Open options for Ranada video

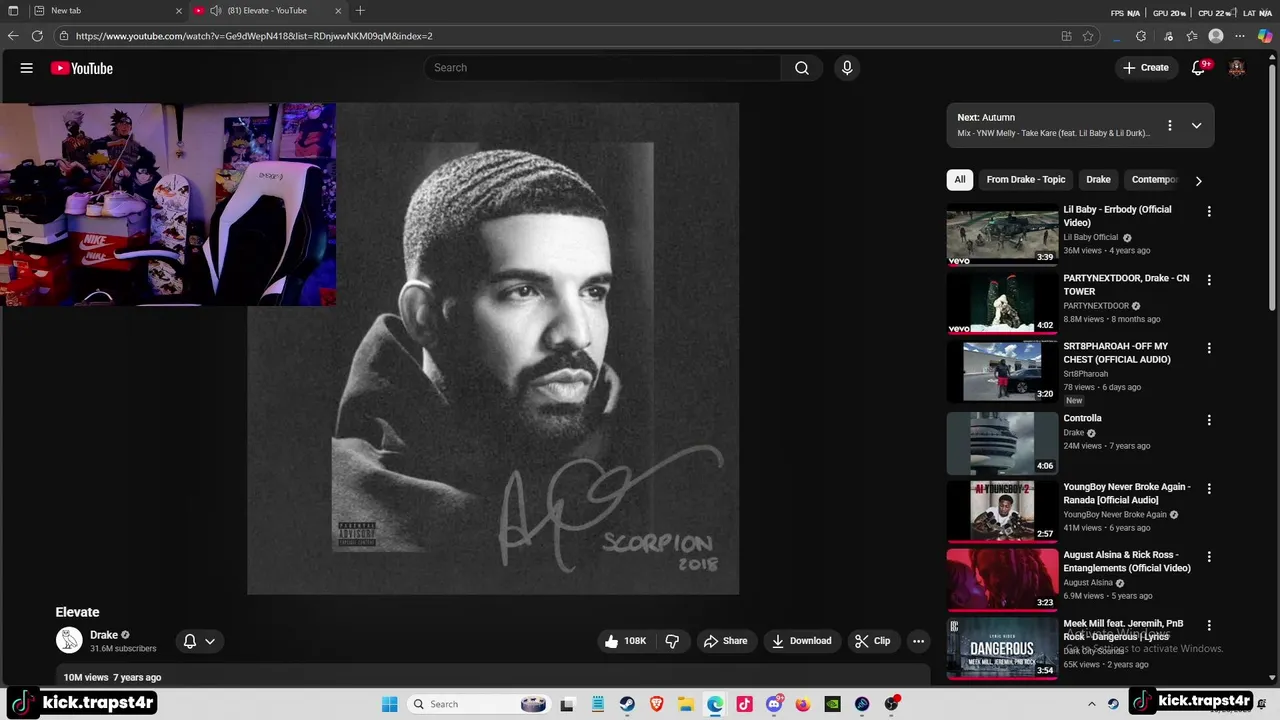tap(1209, 488)
